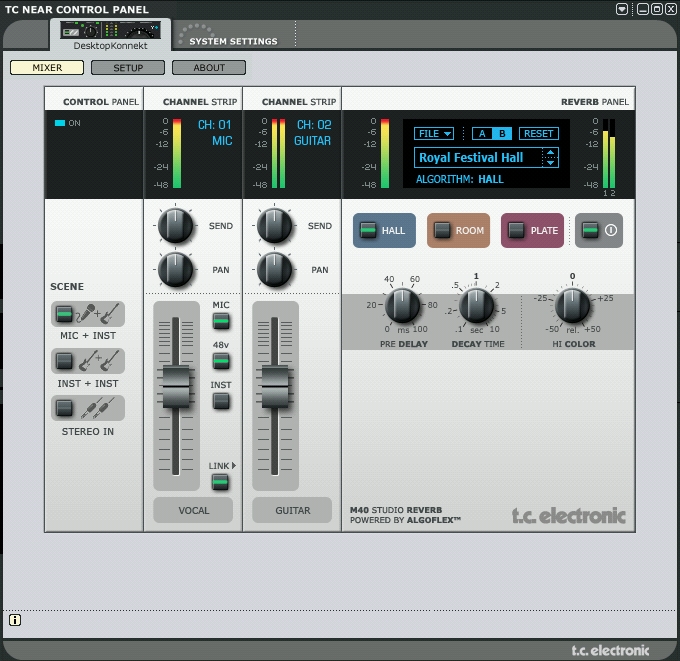Click the PRE DELAY knob
The width and height of the screenshot is (680, 661).
pos(403,305)
